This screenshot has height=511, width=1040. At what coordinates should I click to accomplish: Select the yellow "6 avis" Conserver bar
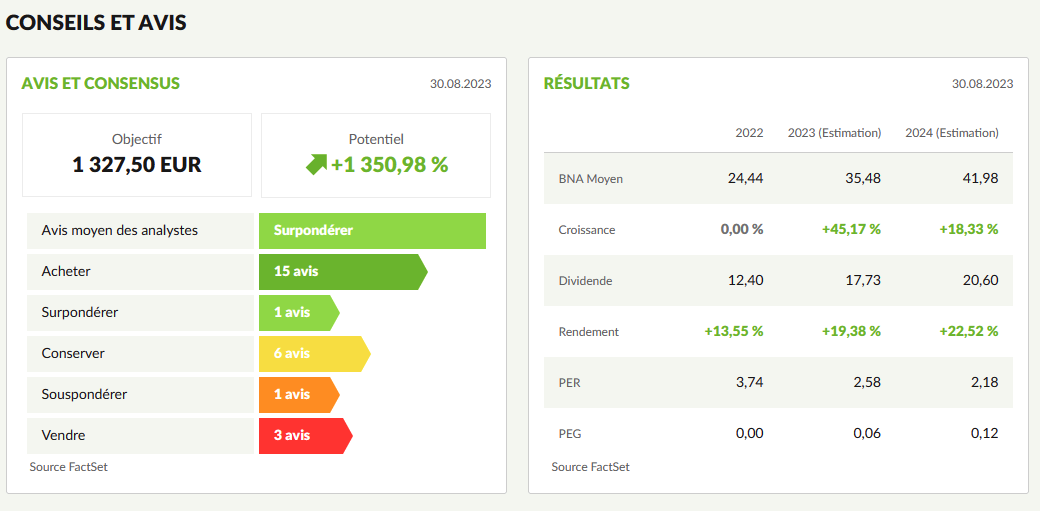coord(312,353)
